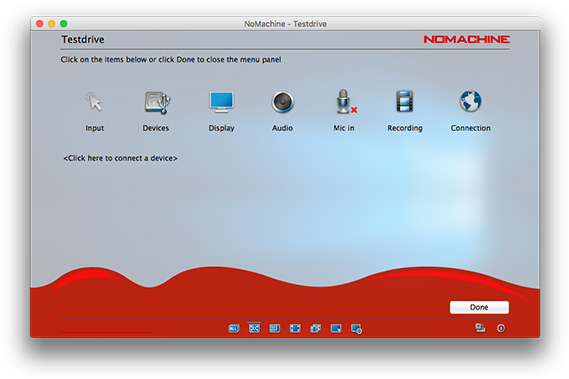
Task: Open the Display settings monitor icon
Action: point(221,102)
